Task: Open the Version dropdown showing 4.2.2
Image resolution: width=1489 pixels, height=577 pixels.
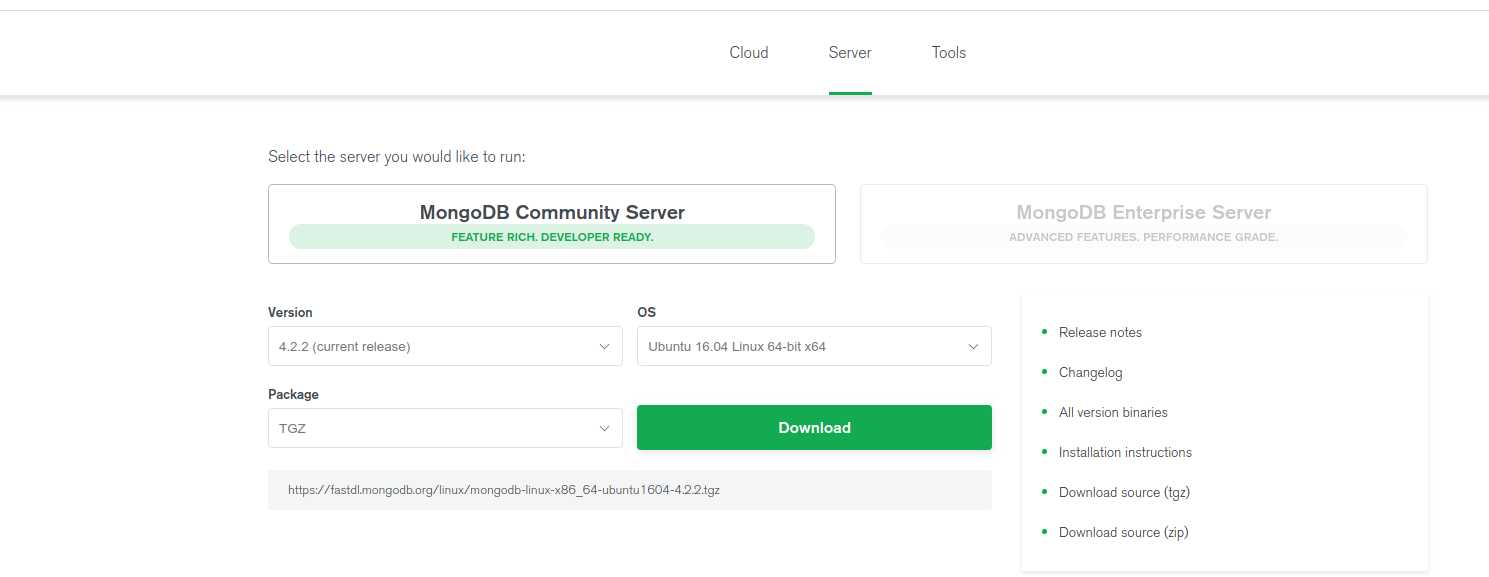Action: click(x=445, y=346)
